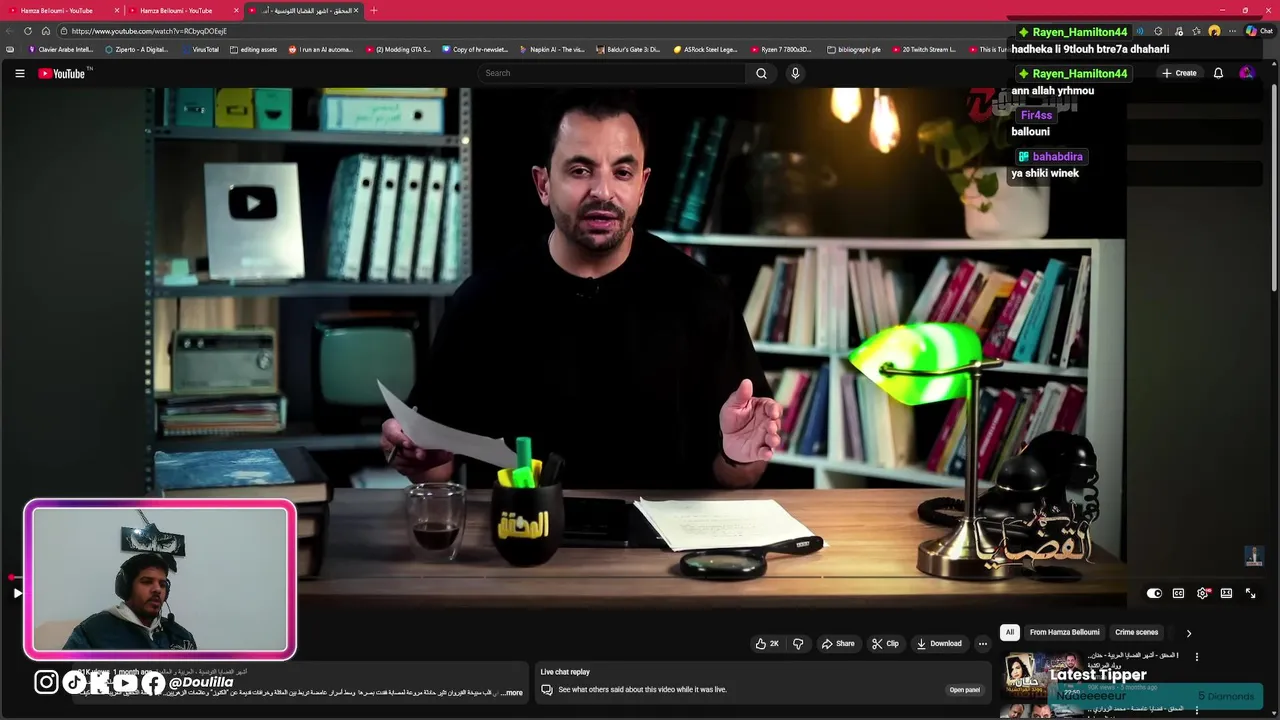Dislike the video with thumbs-down
1280x720 pixels.
pyautogui.click(x=798, y=644)
